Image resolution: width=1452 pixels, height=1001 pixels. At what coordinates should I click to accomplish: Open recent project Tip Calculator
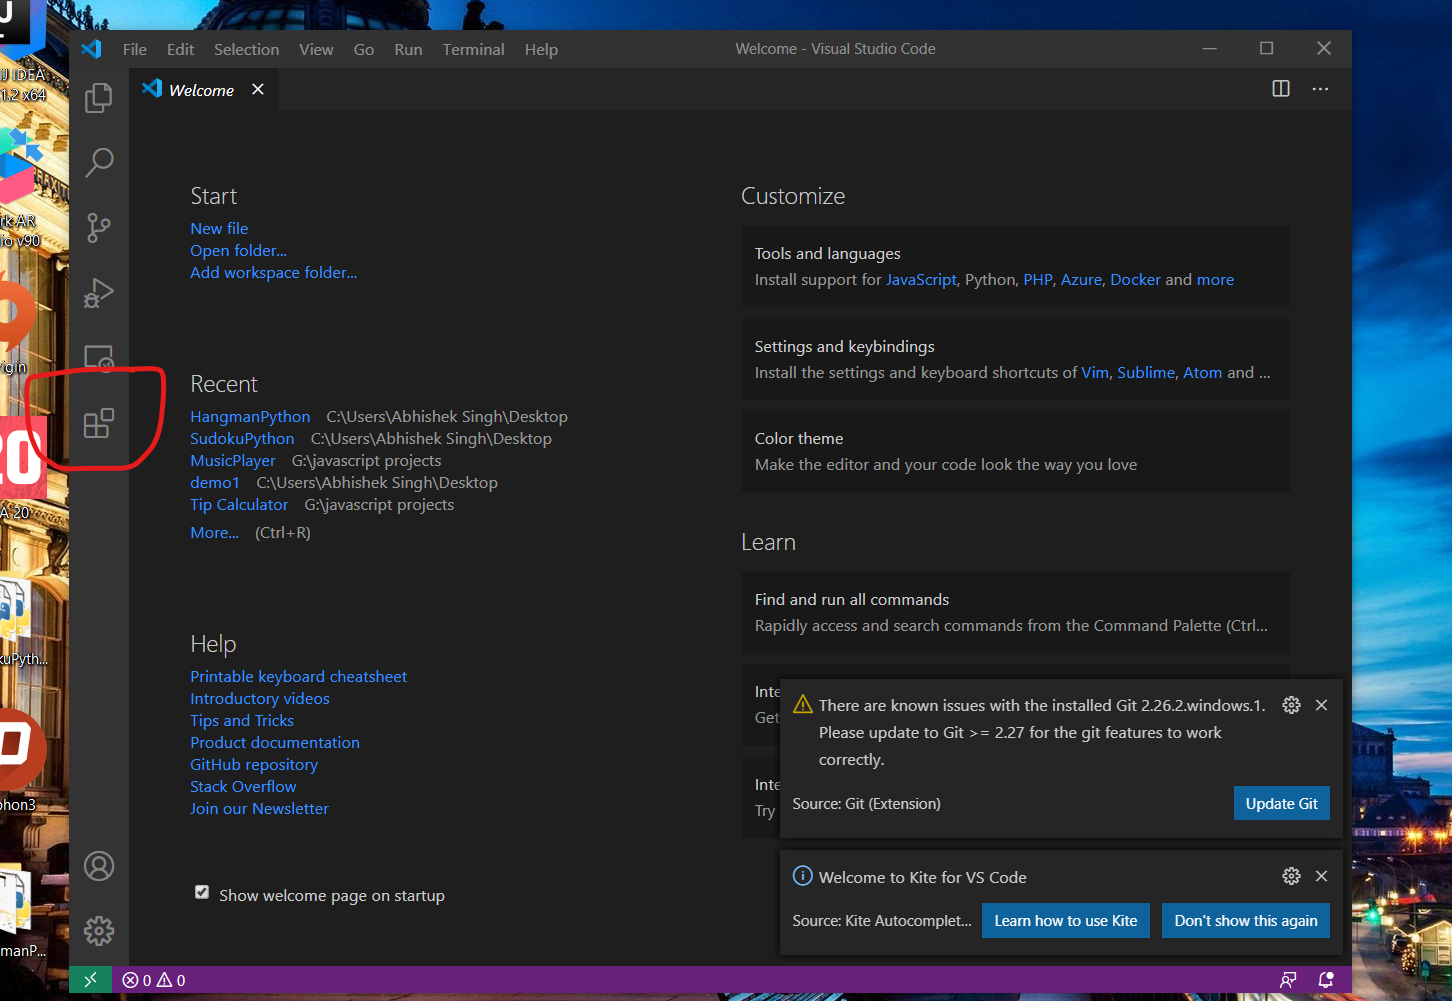[239, 504]
